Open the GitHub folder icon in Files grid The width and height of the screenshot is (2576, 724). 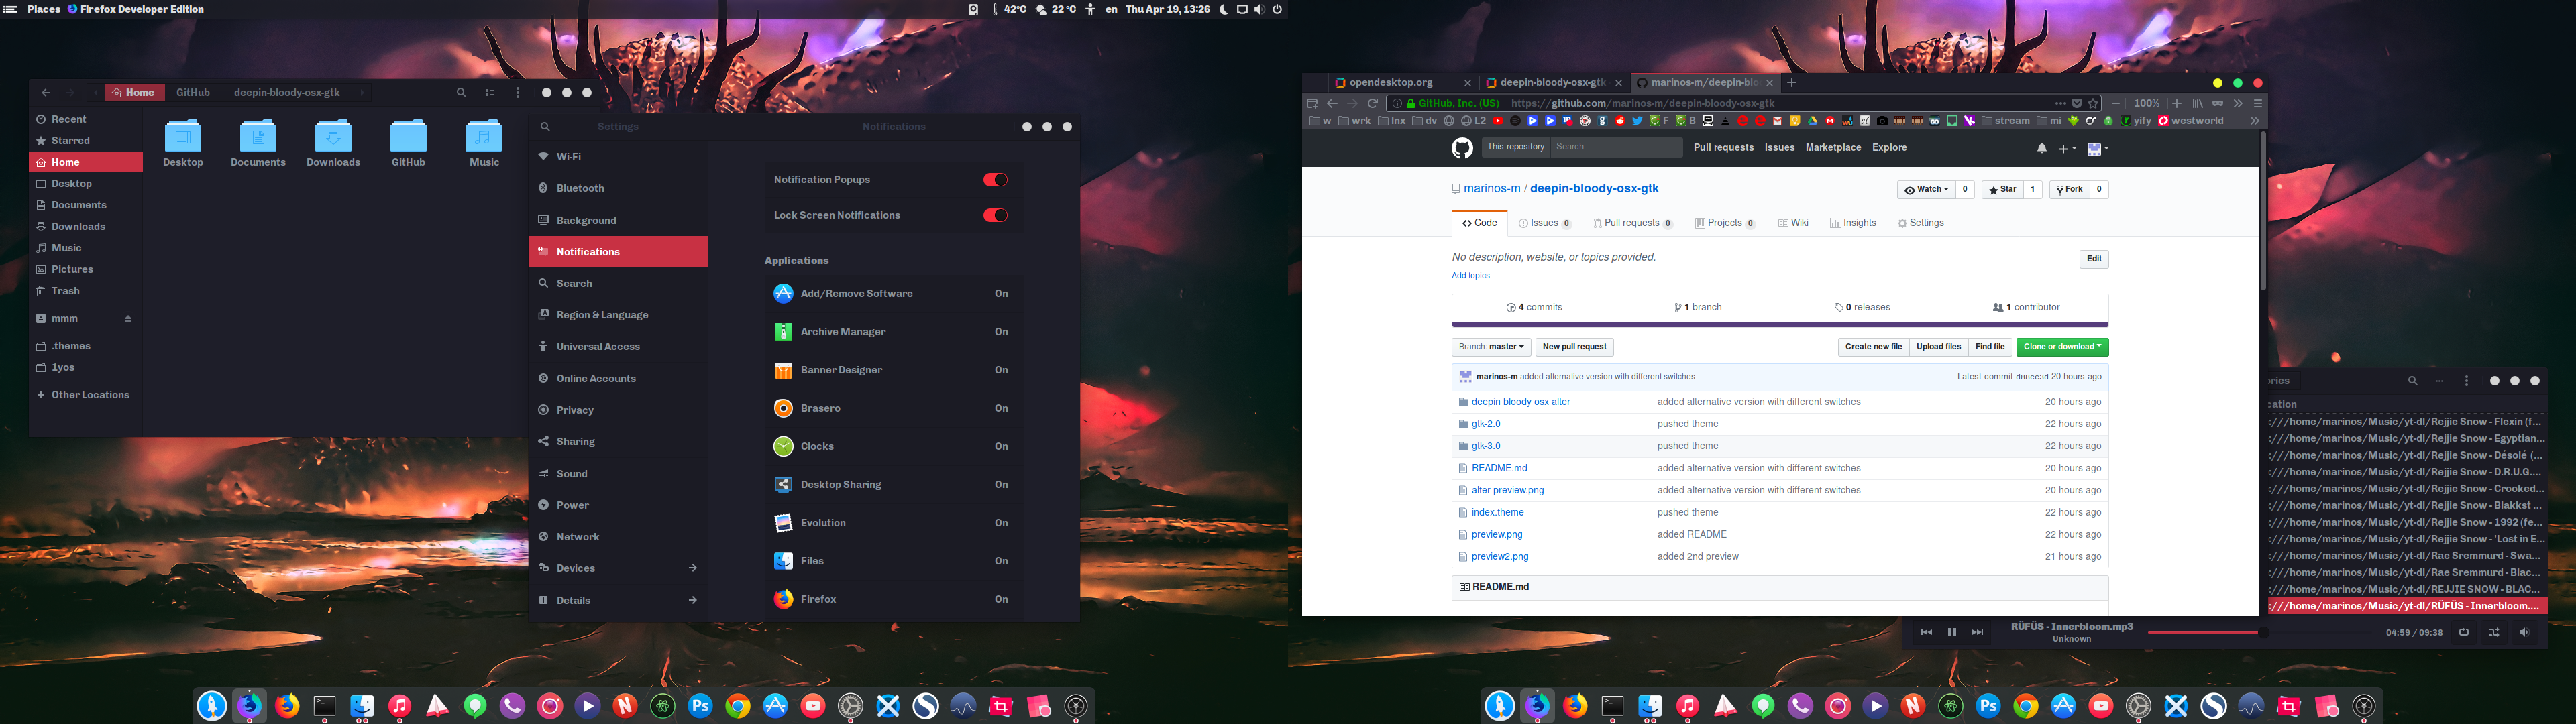click(408, 135)
